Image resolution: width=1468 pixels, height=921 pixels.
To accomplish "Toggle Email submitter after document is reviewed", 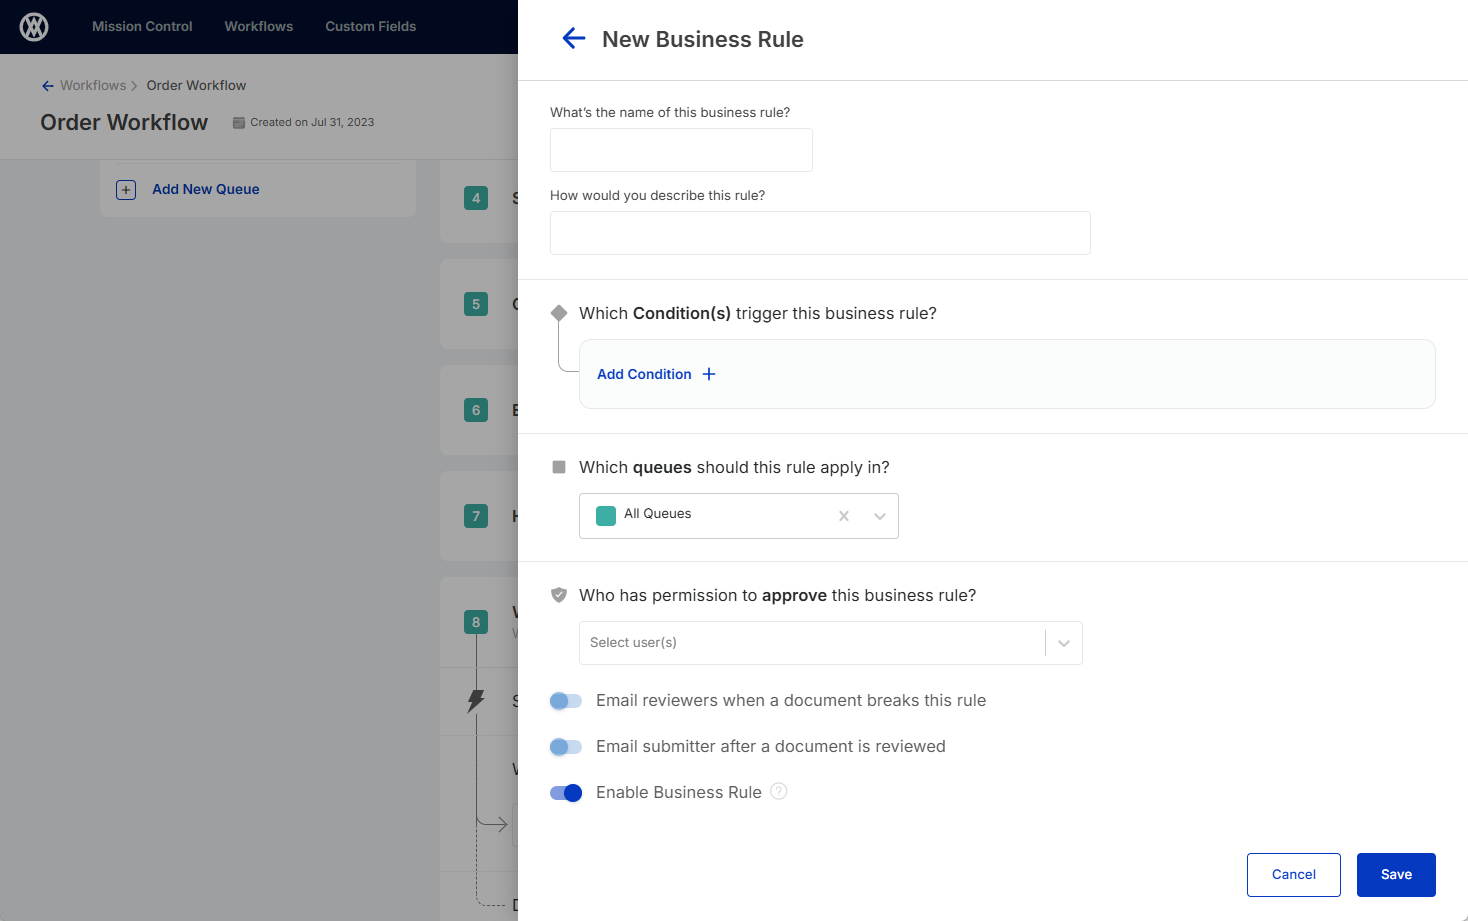I will [566, 747].
